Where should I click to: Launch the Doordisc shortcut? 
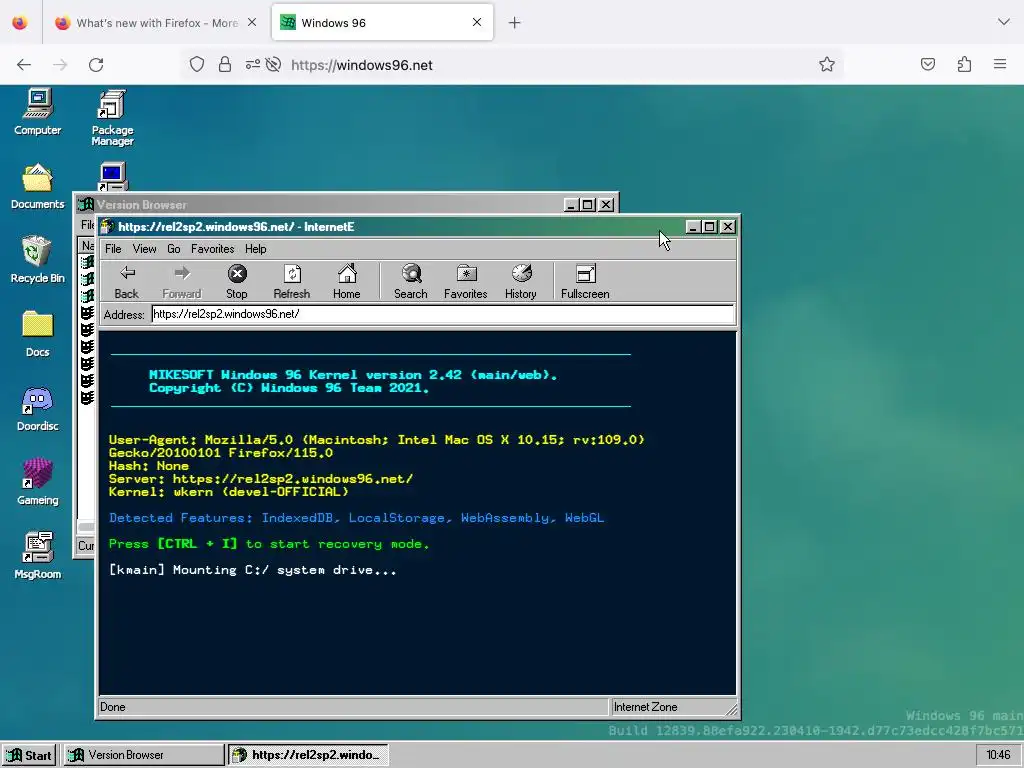(37, 408)
